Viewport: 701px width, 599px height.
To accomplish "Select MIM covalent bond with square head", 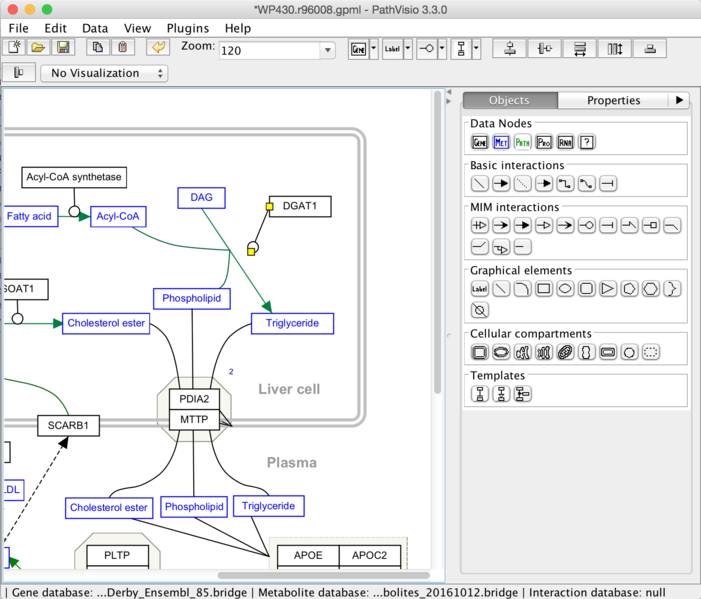I will (x=651, y=225).
